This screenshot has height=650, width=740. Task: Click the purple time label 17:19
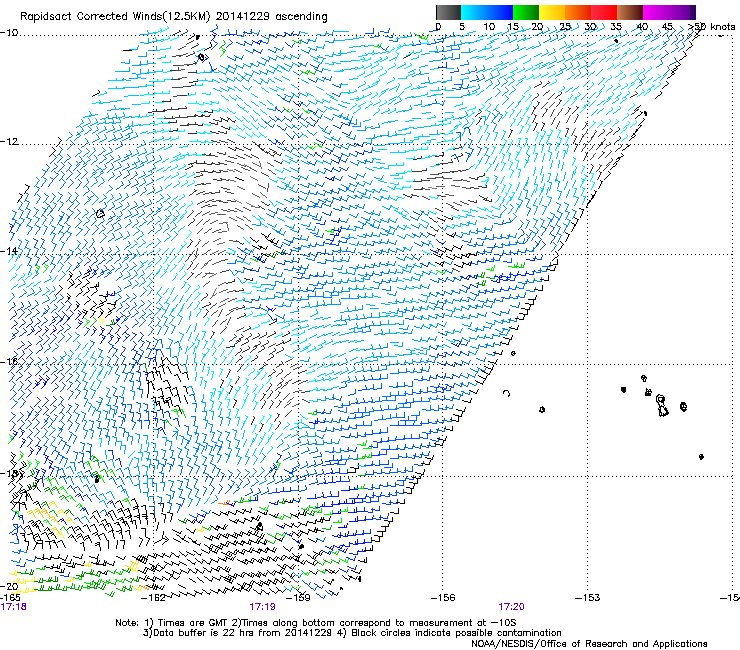pyautogui.click(x=262, y=607)
